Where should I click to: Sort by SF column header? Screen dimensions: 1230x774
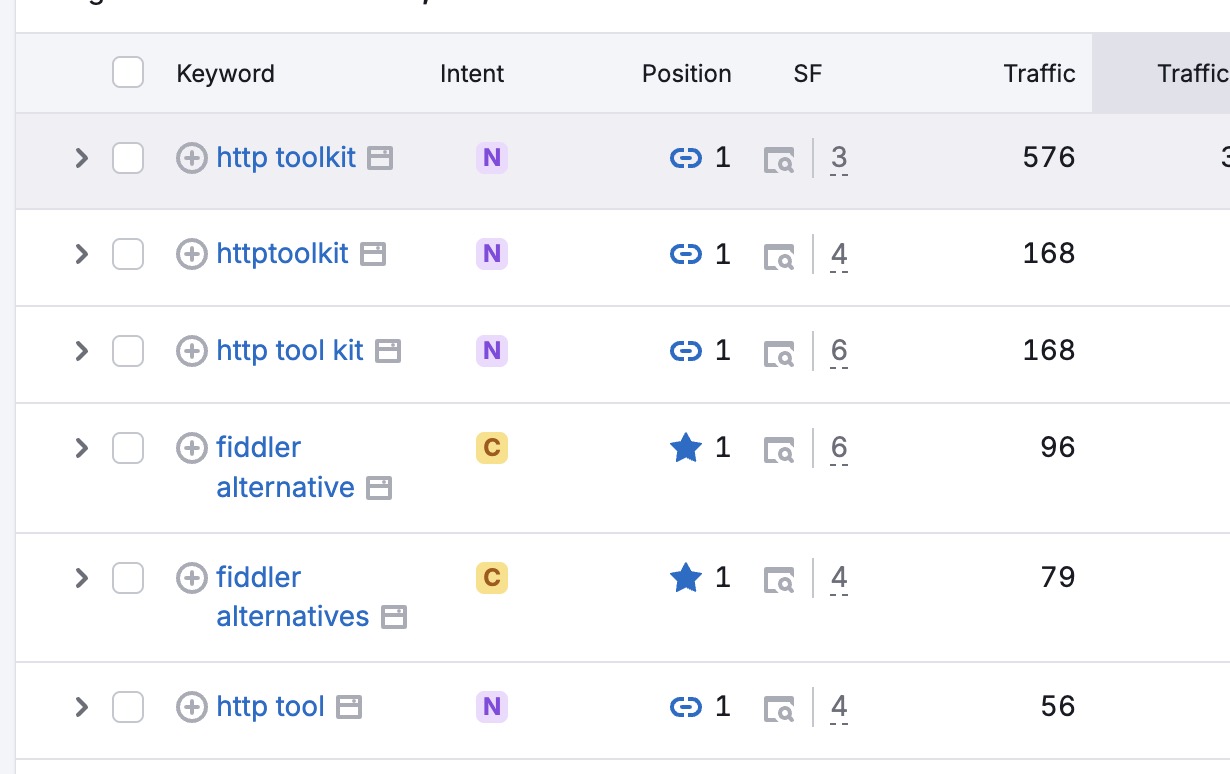tap(807, 74)
